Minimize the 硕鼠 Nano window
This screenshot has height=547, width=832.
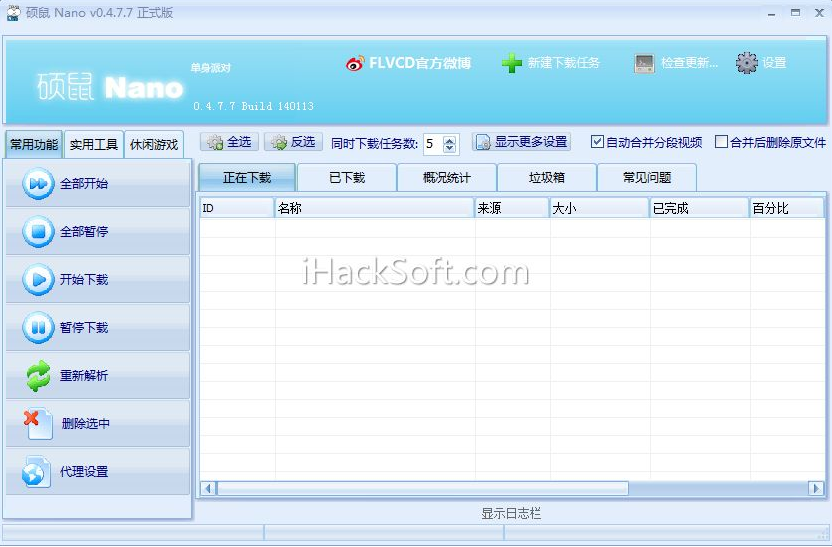(x=772, y=14)
